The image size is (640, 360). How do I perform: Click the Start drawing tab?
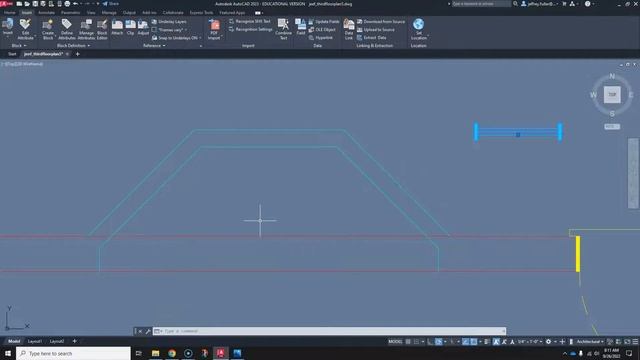12,54
